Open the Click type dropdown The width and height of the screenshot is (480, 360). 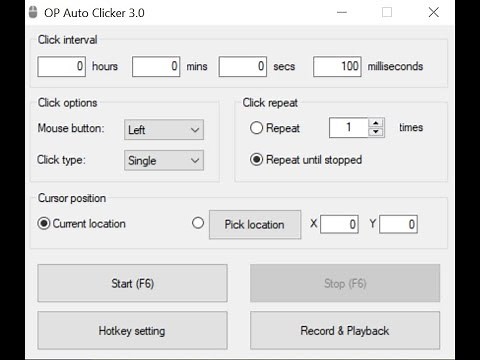(164, 160)
